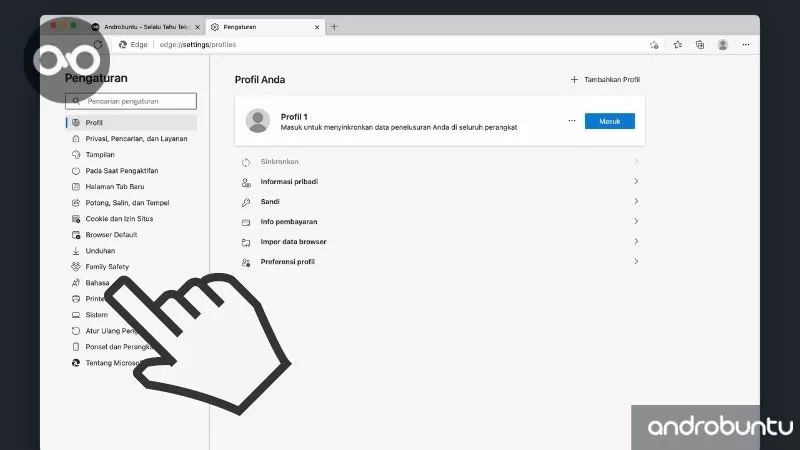Expand Impor data browser chevron arrow
This screenshot has height=450, width=800.
pos(636,241)
